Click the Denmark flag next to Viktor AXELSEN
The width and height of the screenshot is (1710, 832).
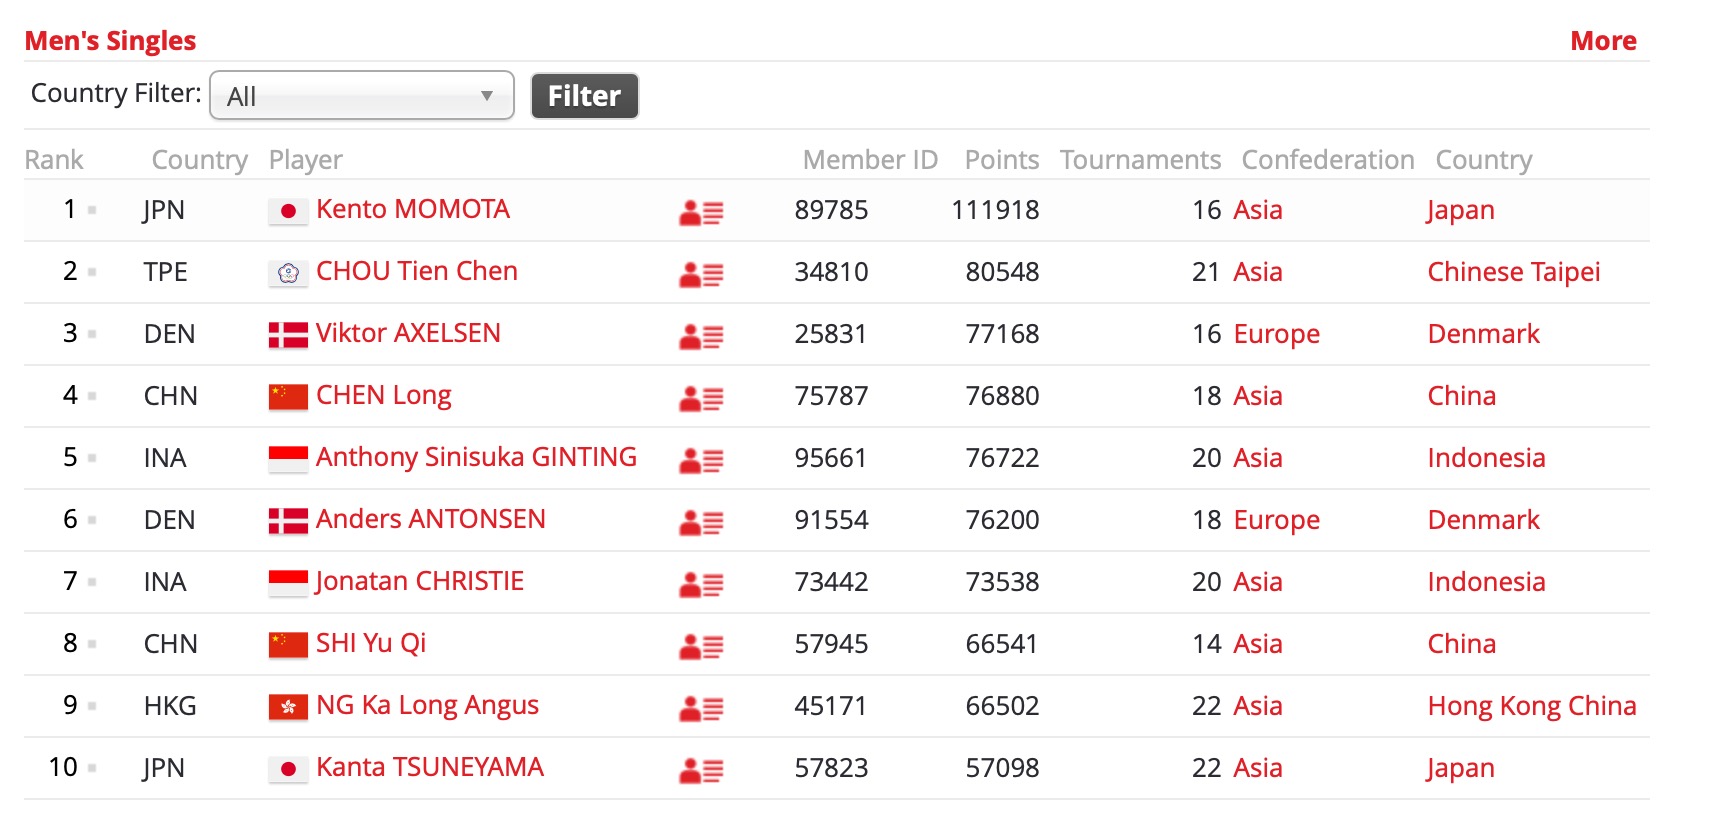point(288,335)
